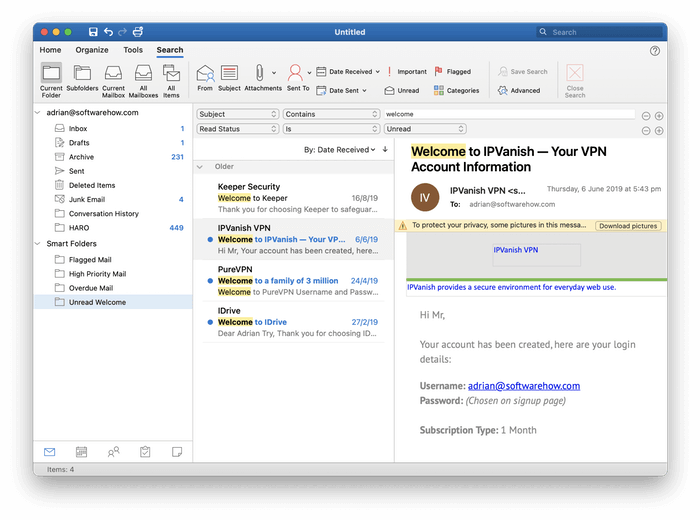Viewport: 700px width, 520px height.
Task: Open the Read Status criteria dropdown
Action: click(238, 129)
